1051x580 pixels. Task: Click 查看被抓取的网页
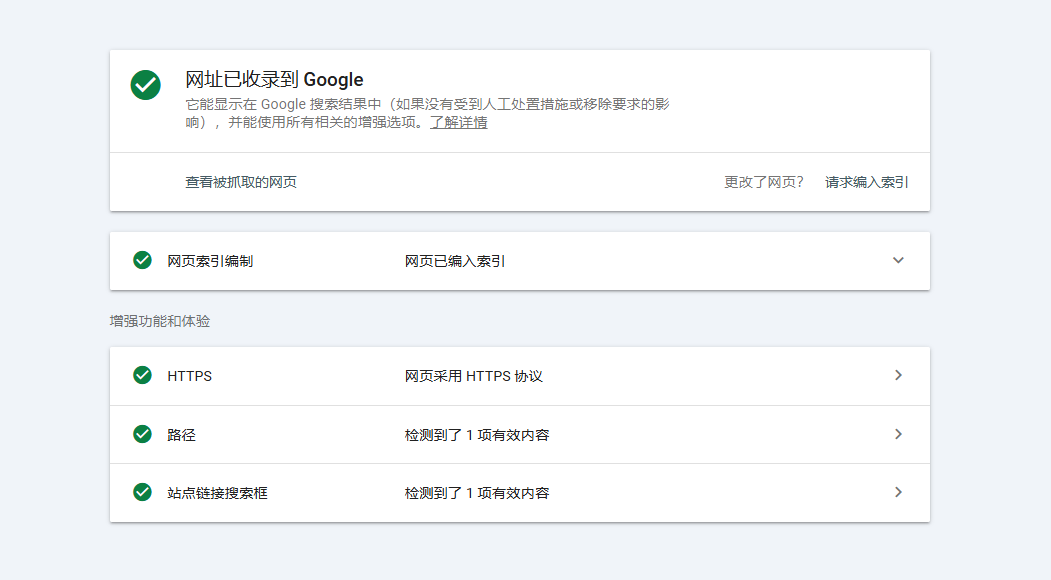(x=241, y=182)
